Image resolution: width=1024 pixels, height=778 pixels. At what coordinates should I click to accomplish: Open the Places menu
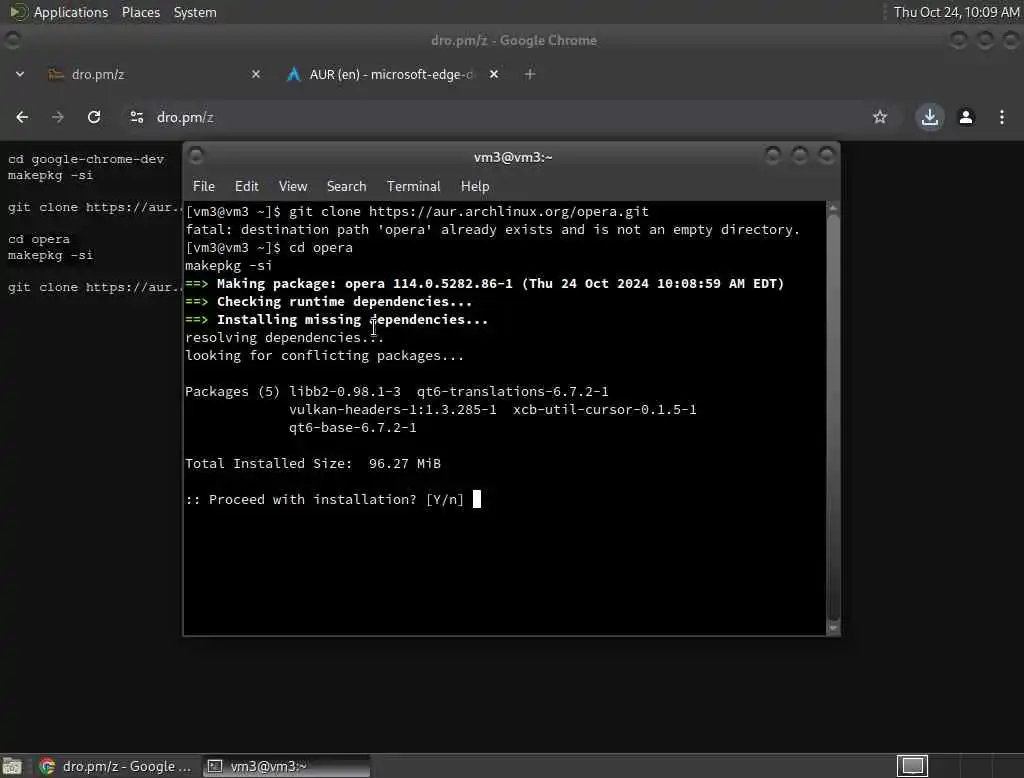[x=141, y=12]
